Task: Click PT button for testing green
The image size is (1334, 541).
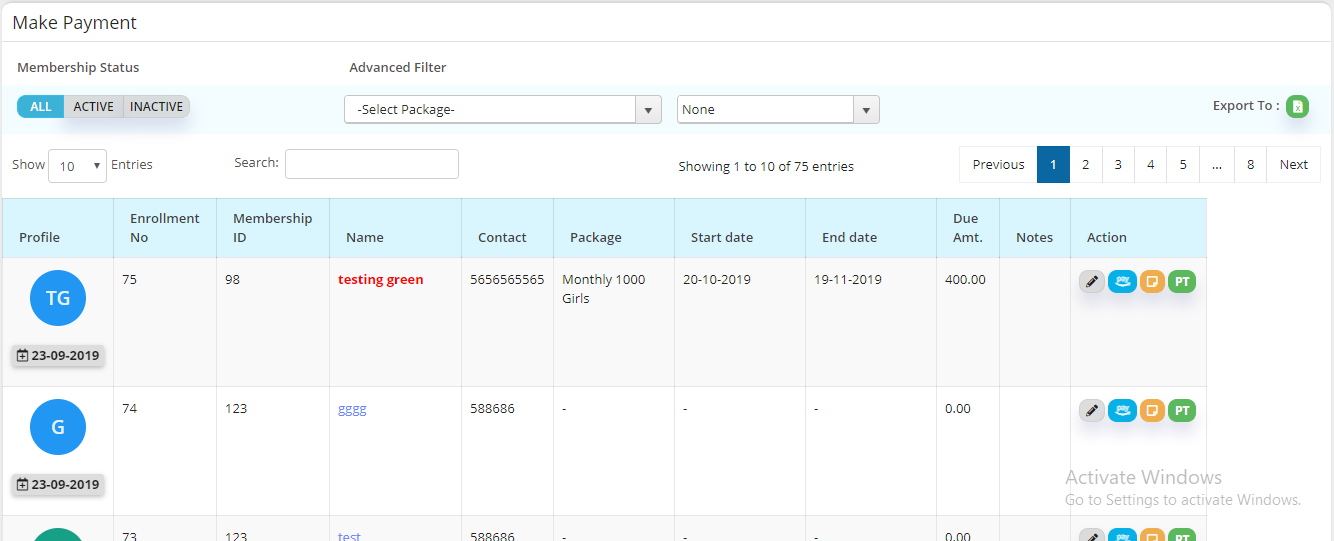Action: pyautogui.click(x=1182, y=282)
